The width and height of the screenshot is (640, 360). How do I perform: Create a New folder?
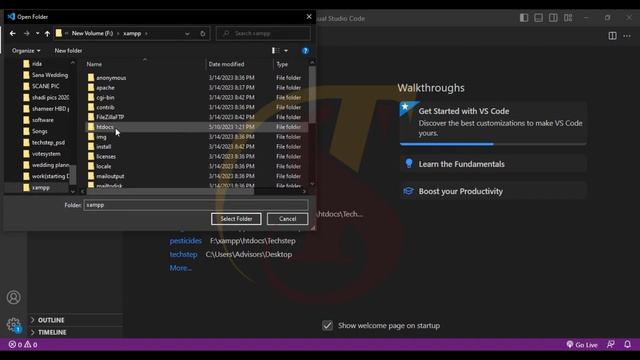[x=68, y=51]
